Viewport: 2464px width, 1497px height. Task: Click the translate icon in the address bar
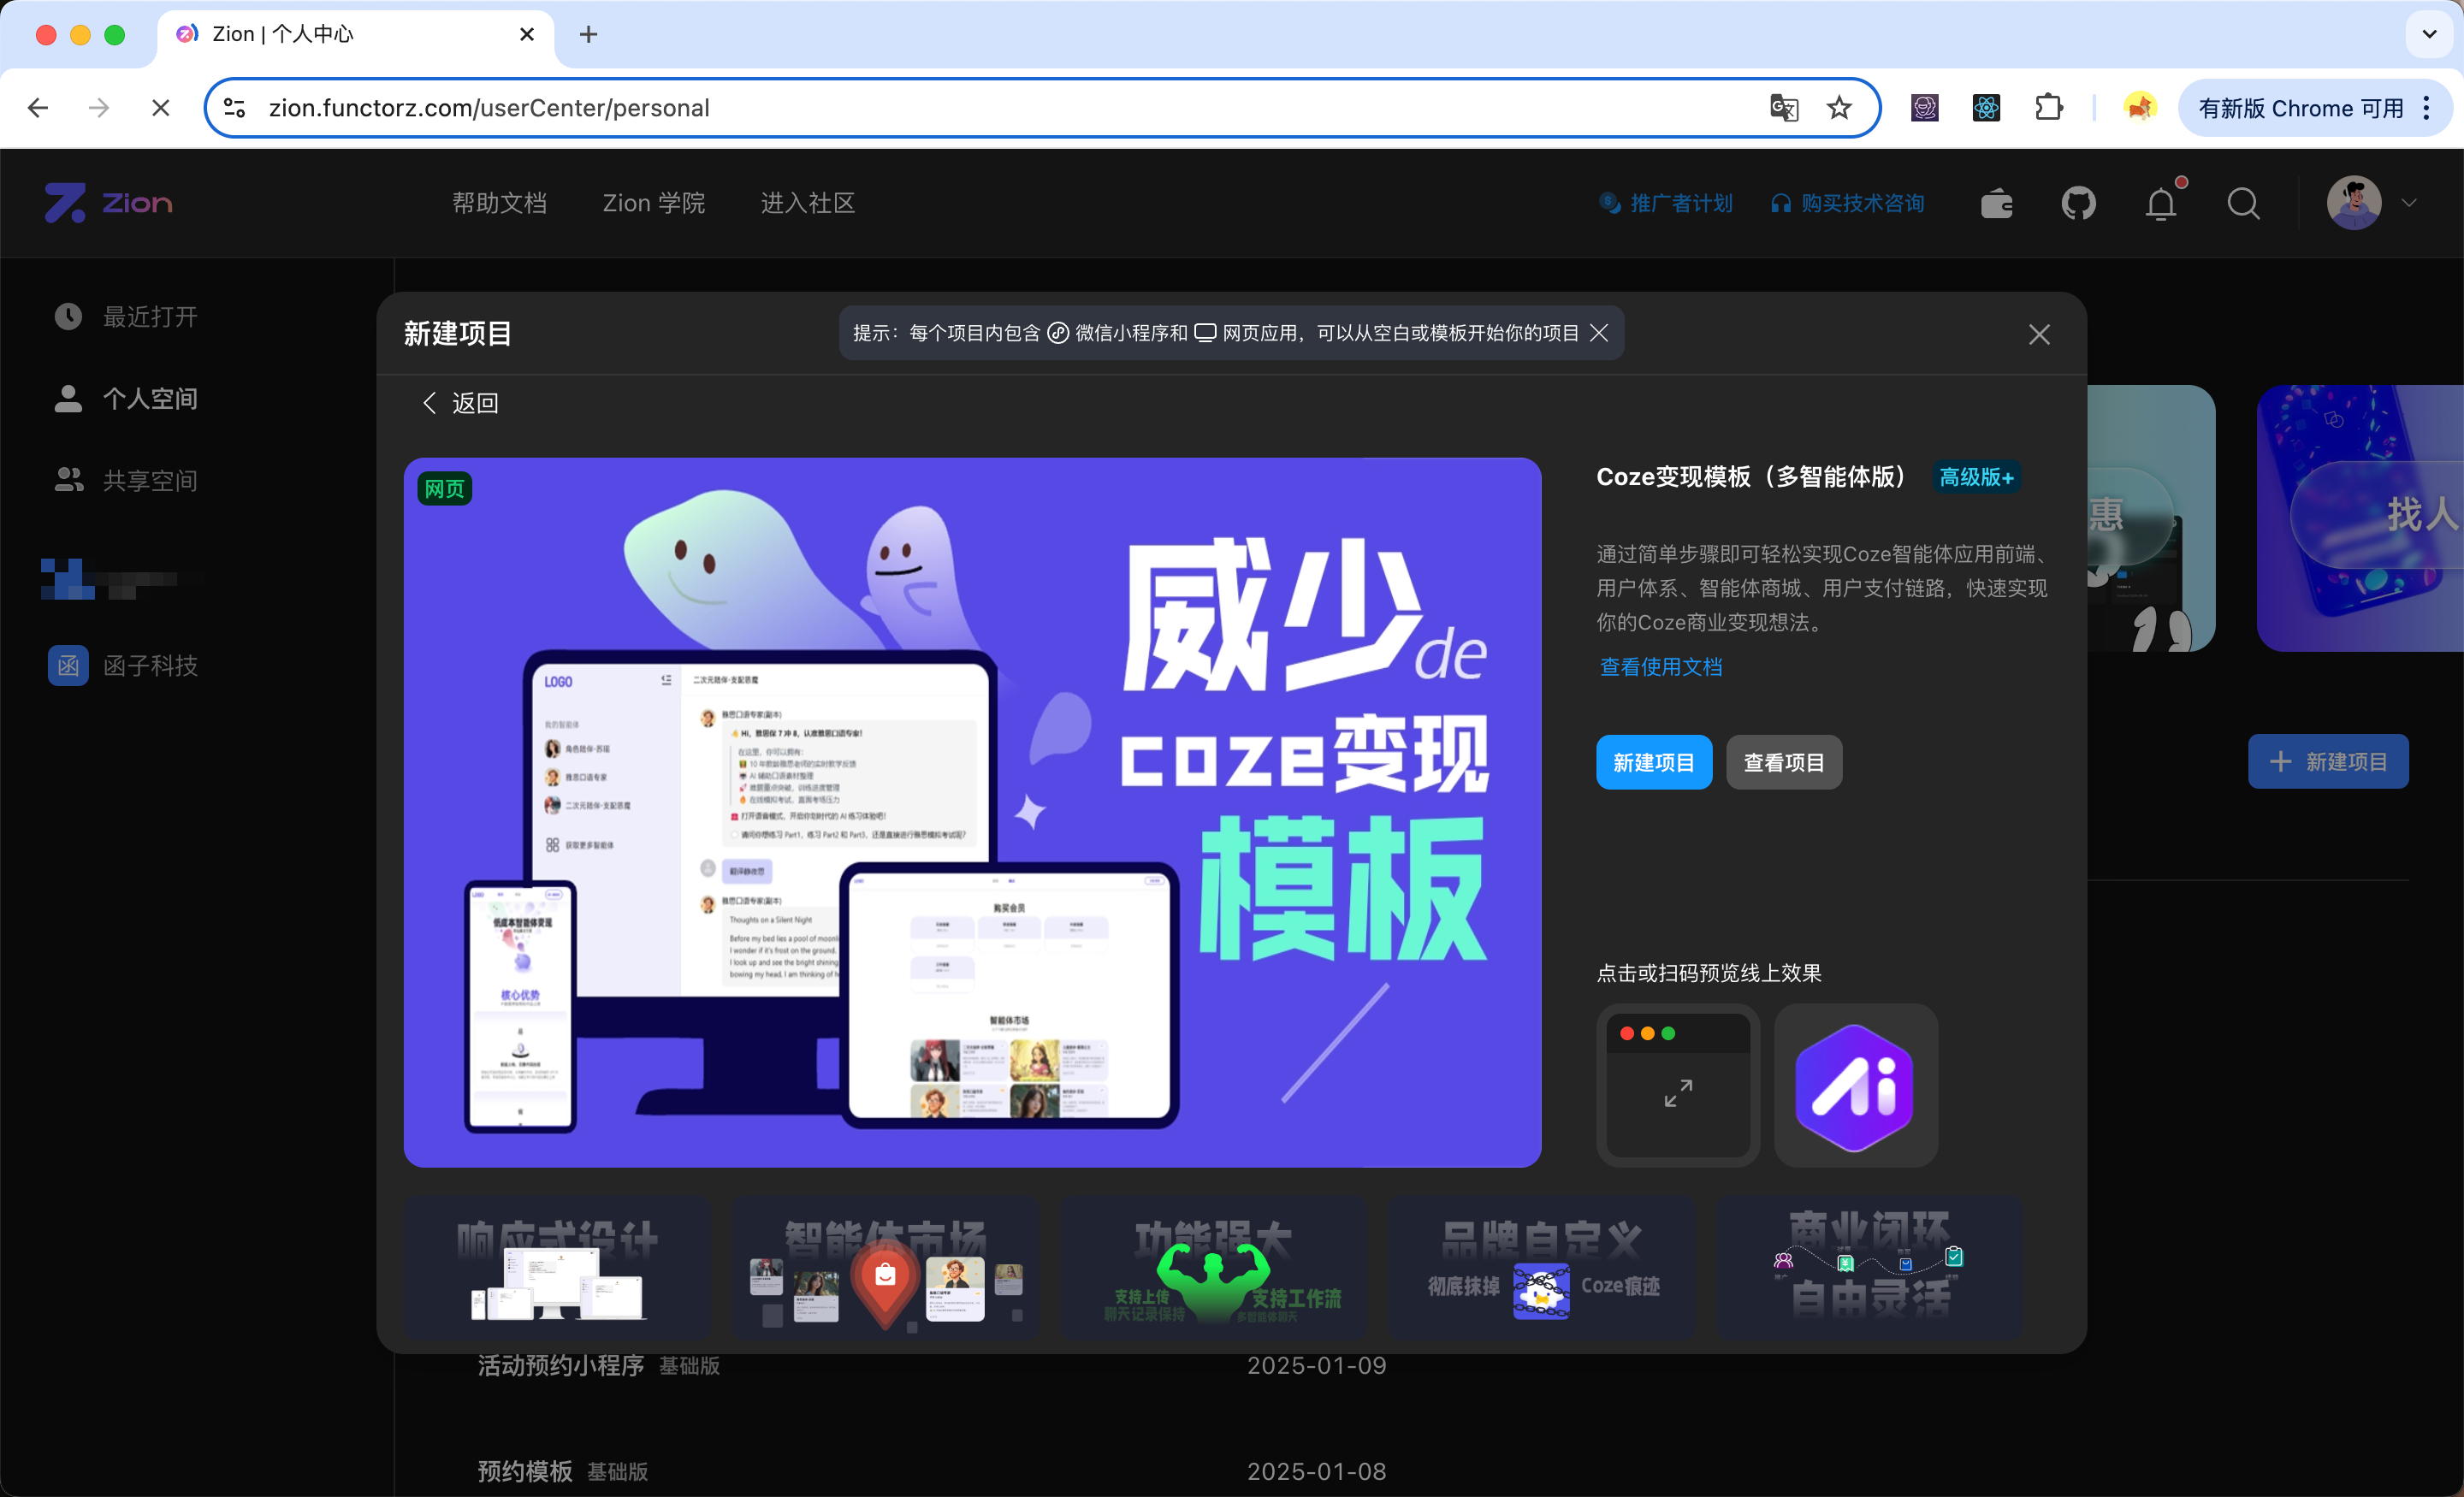click(x=1784, y=108)
